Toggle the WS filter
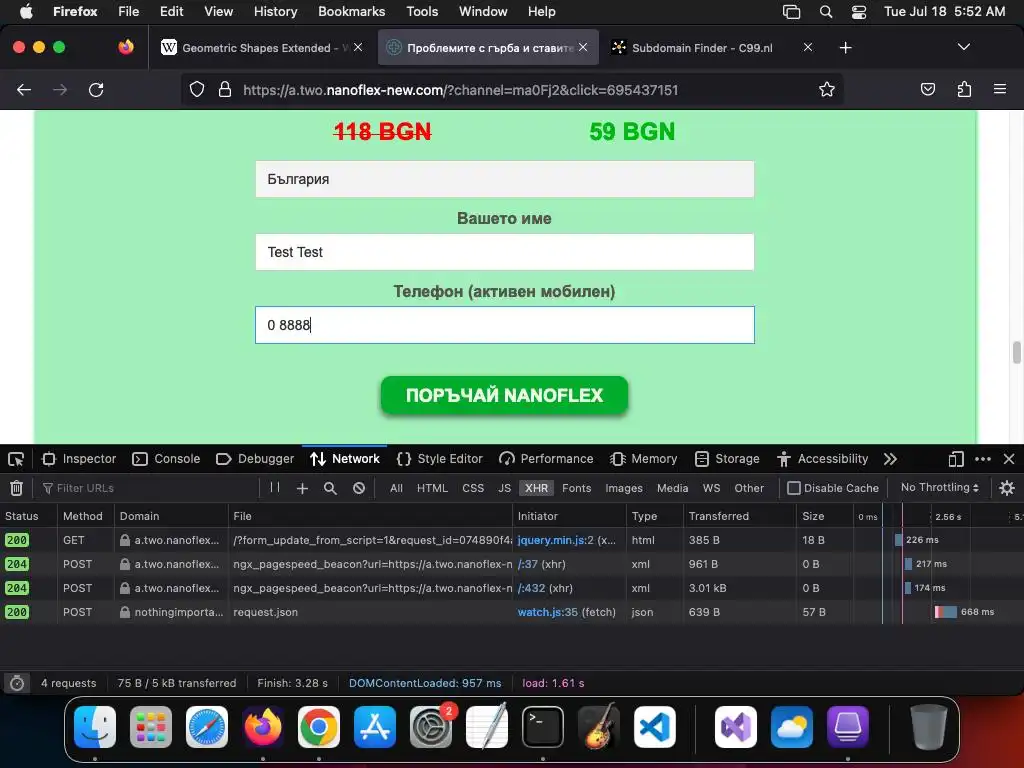Image resolution: width=1024 pixels, height=768 pixels. (x=711, y=488)
